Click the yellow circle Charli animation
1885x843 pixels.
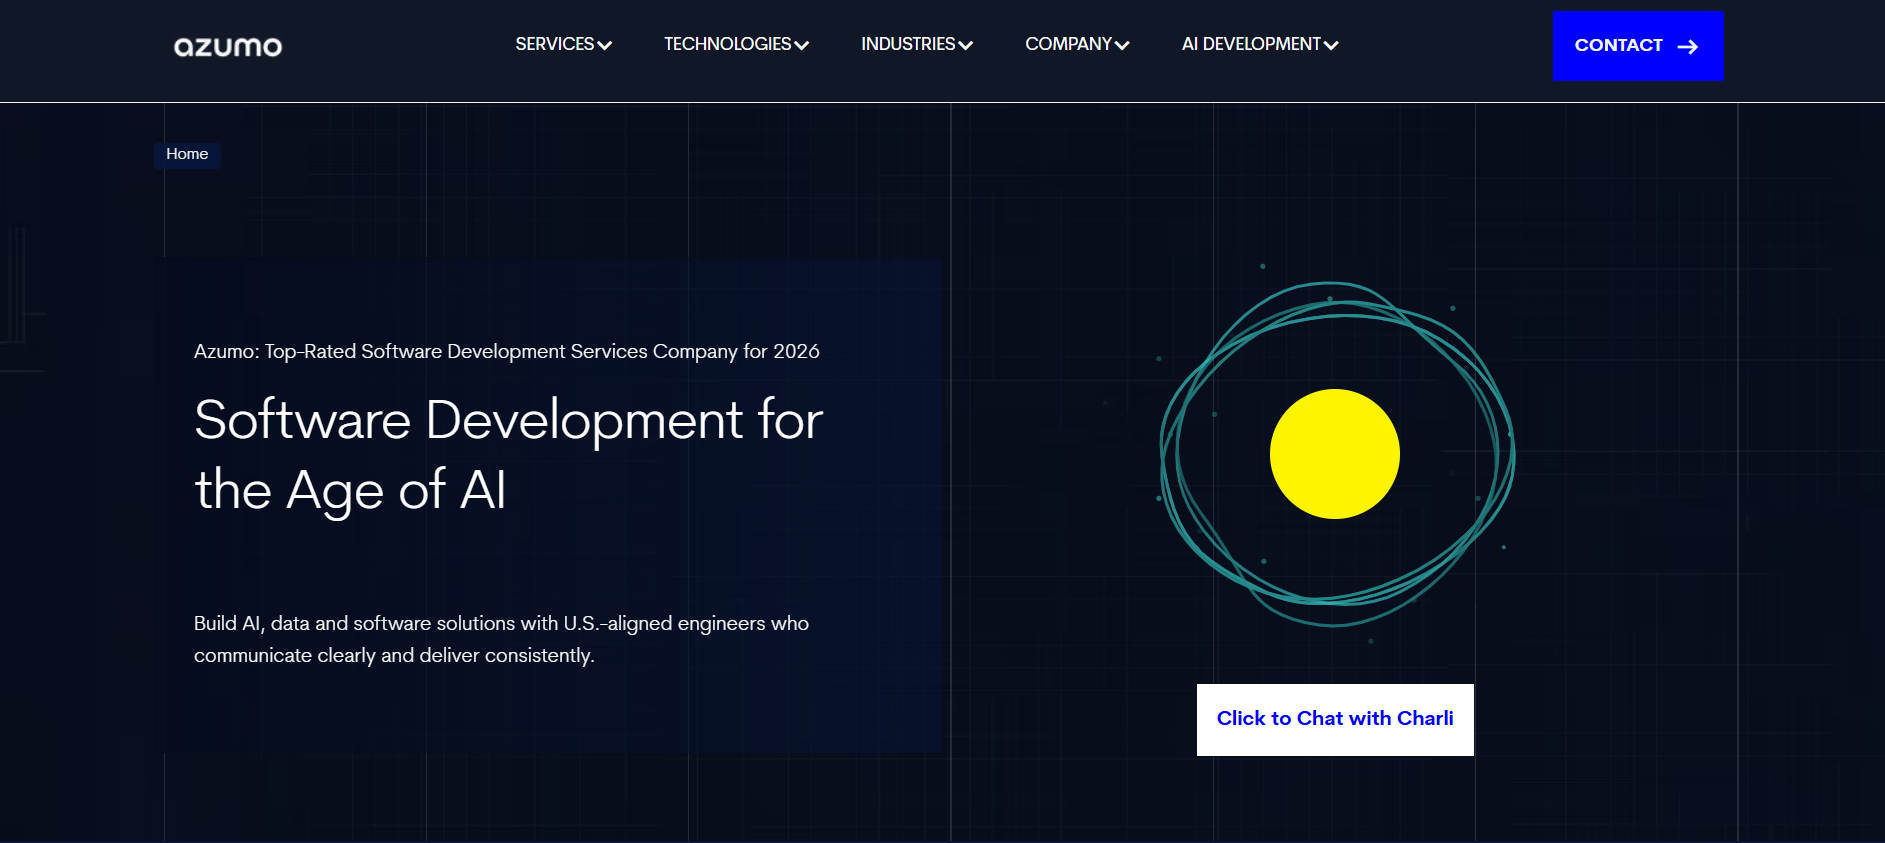point(1335,454)
